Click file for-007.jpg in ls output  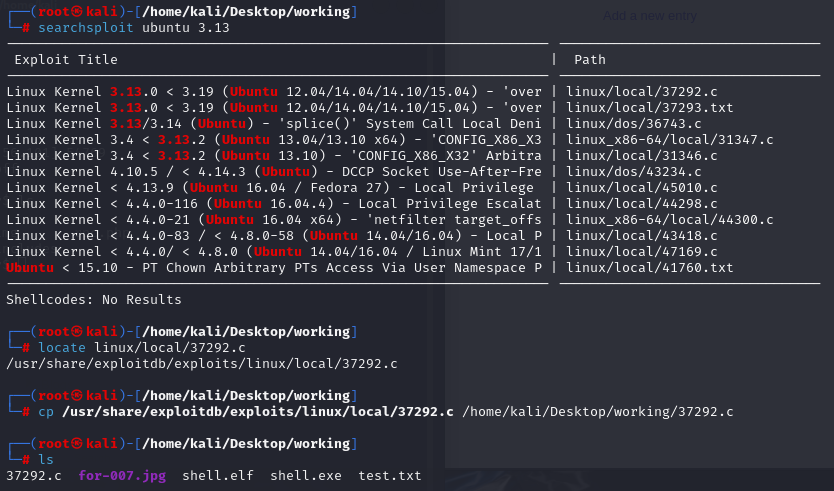pyautogui.click(x=122, y=475)
